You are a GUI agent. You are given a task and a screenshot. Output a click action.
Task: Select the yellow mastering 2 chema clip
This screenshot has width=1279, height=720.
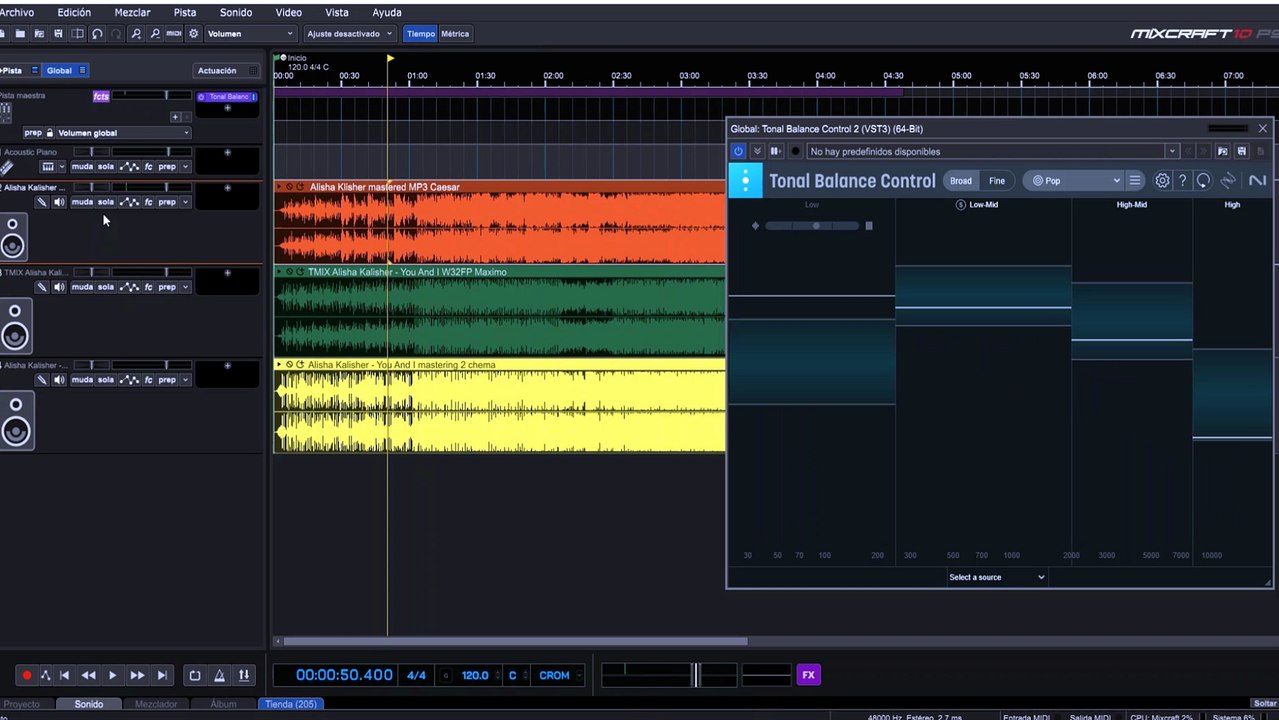[x=500, y=406]
